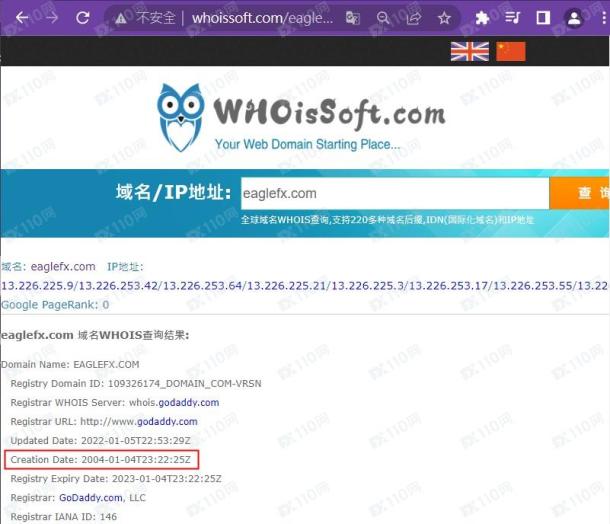This screenshot has height=524, width=610.
Task: Open the IP address 13.226.253.55 link
Action: tap(533, 286)
